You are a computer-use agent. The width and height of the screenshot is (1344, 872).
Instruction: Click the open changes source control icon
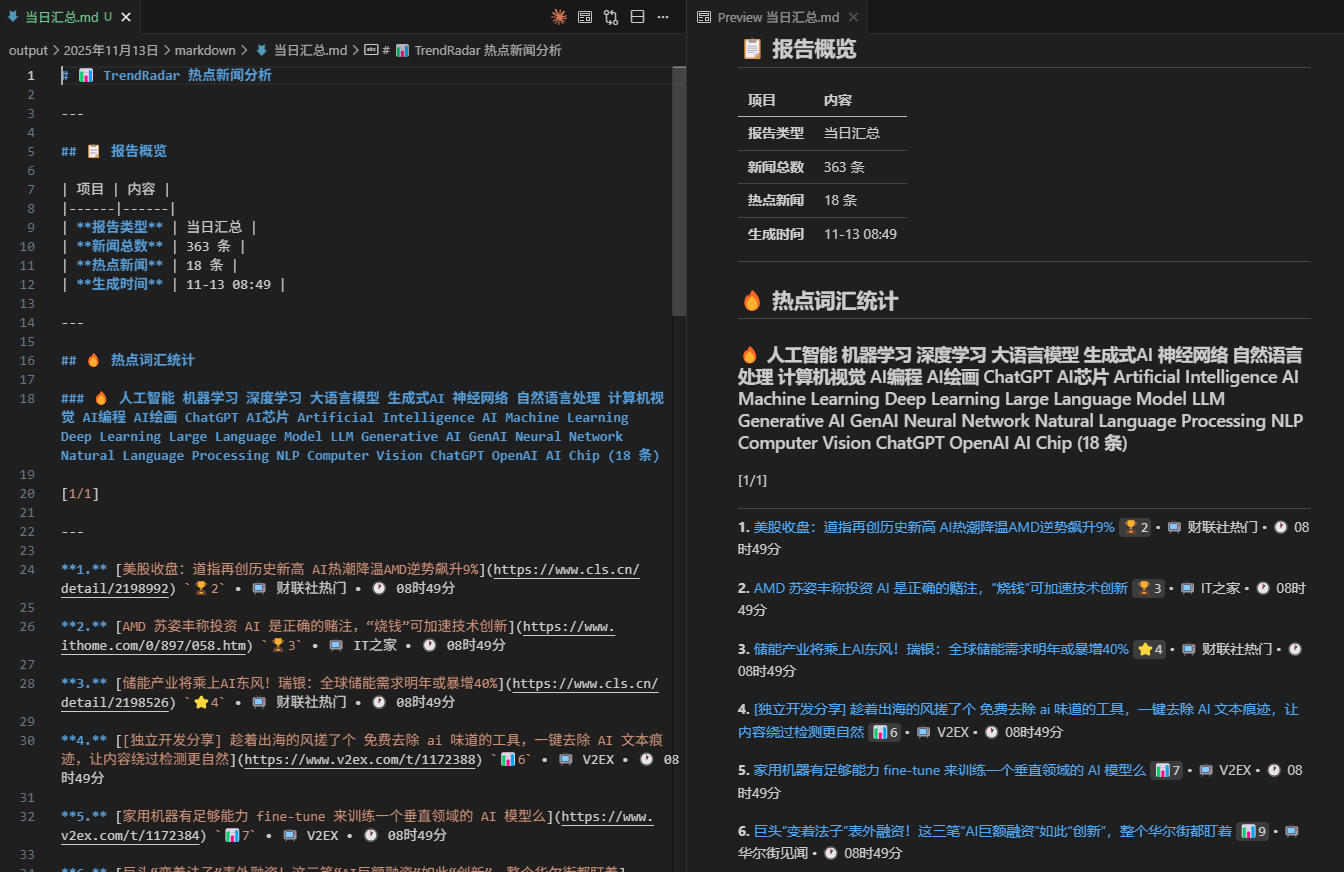[x=611, y=17]
